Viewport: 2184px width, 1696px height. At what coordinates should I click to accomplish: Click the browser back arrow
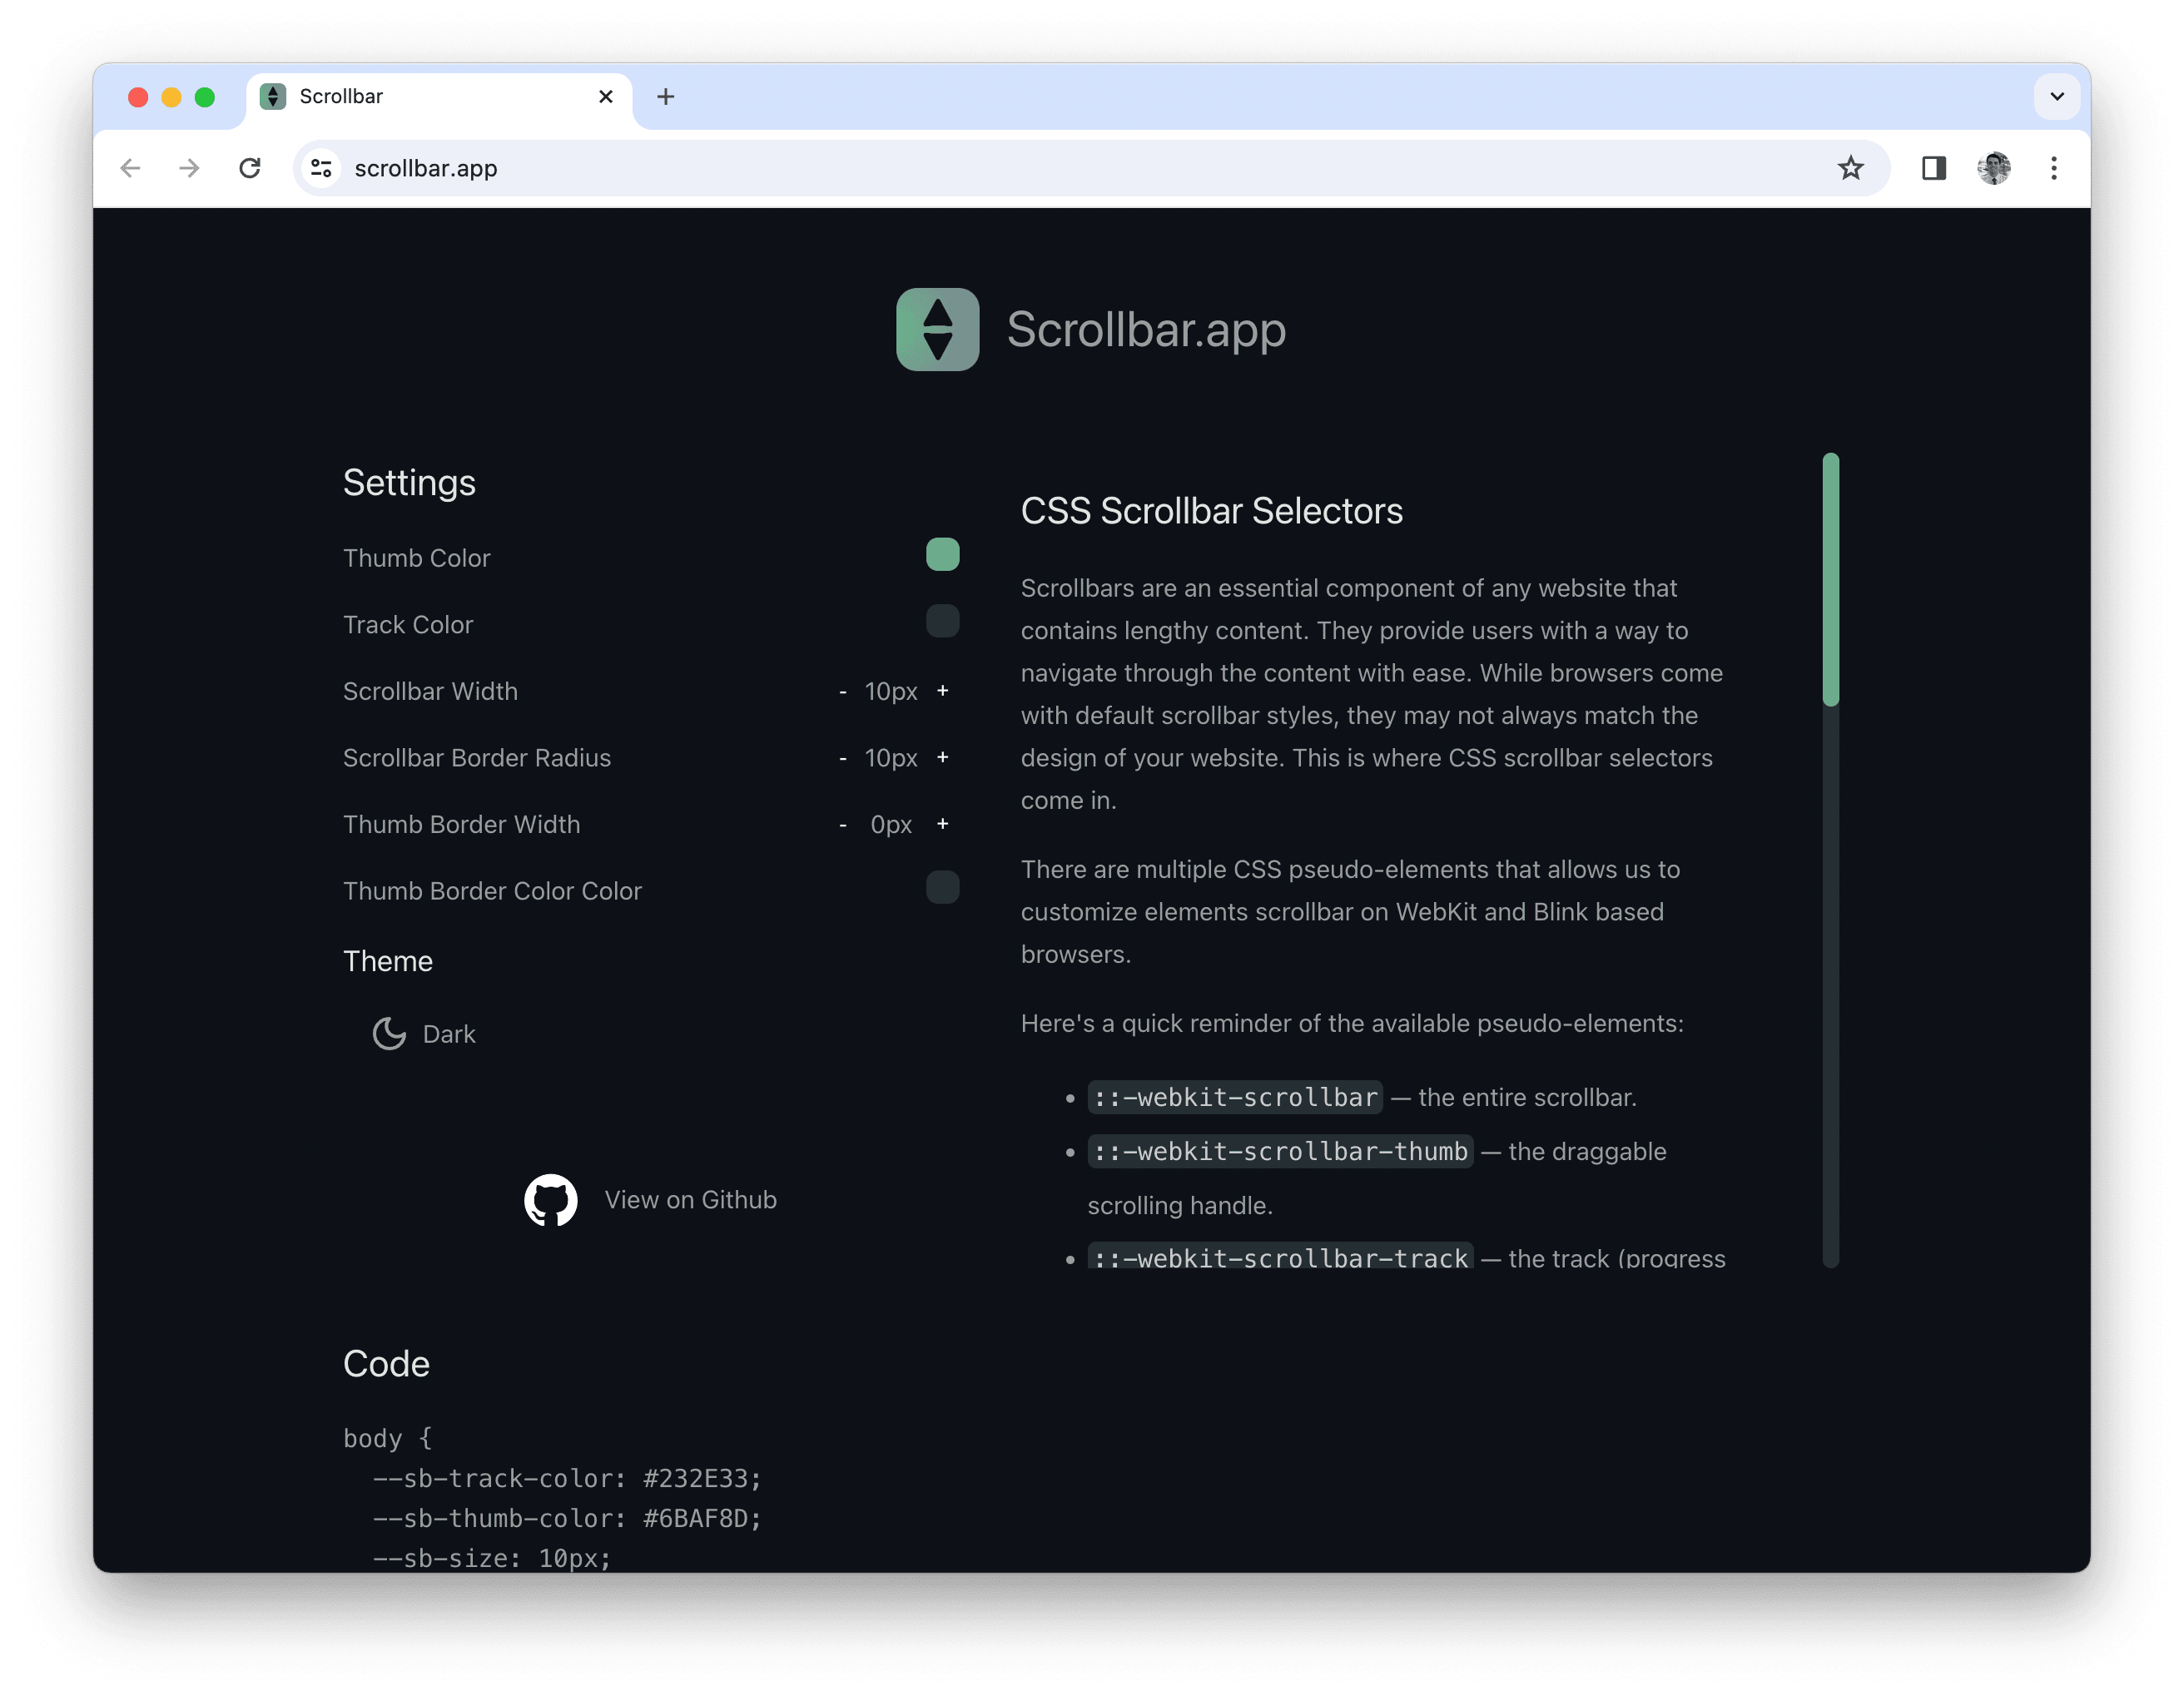131,168
